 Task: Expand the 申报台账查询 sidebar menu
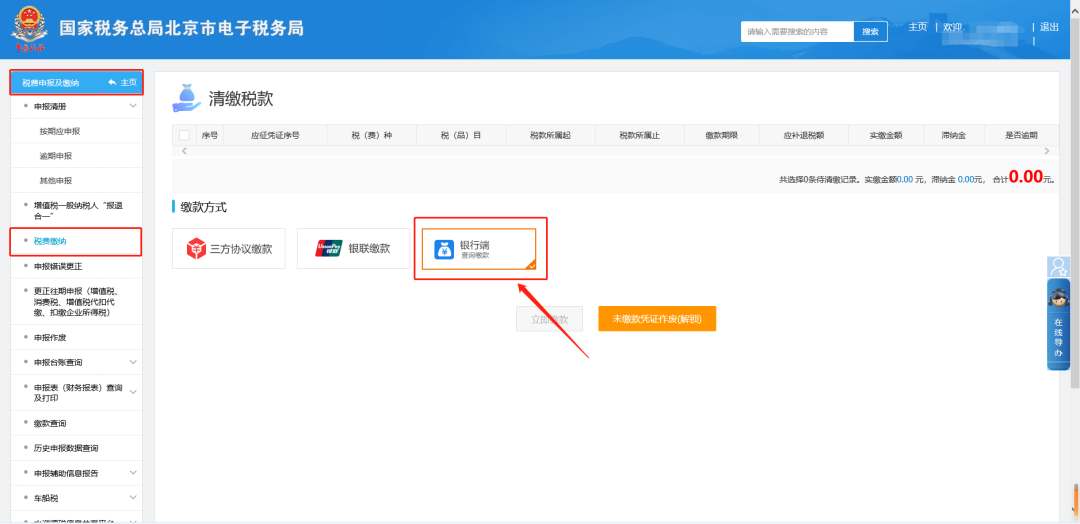click(x=133, y=362)
